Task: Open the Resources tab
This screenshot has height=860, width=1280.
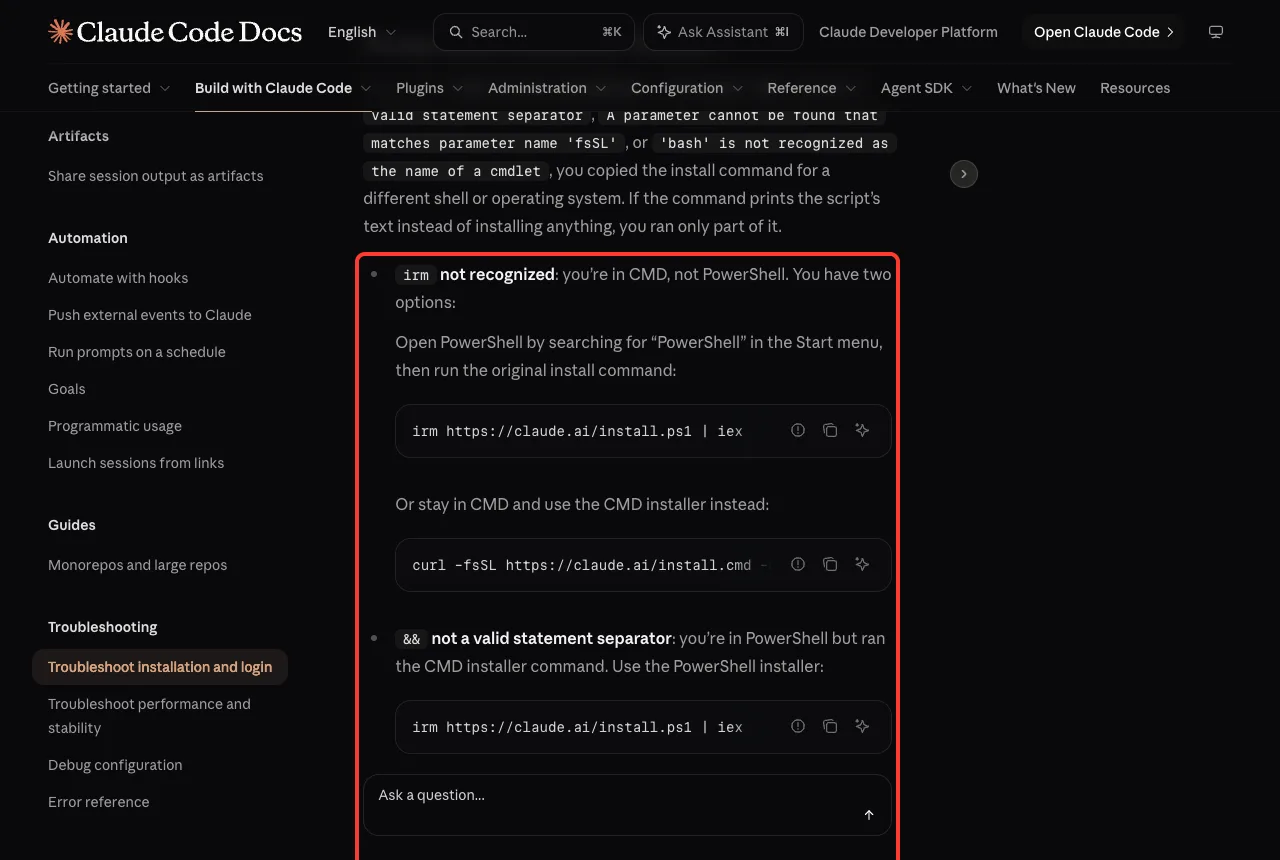Action: 1135,88
